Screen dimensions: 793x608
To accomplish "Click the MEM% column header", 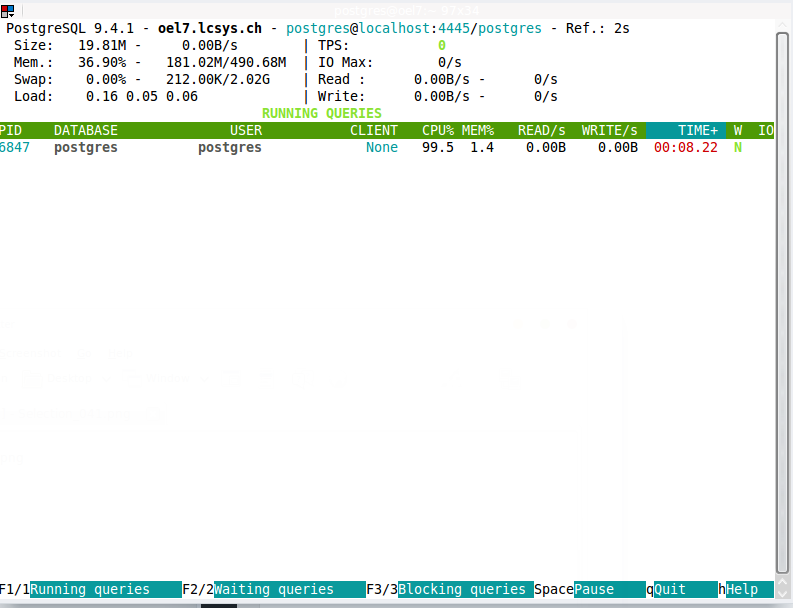I will pyautogui.click(x=478, y=130).
